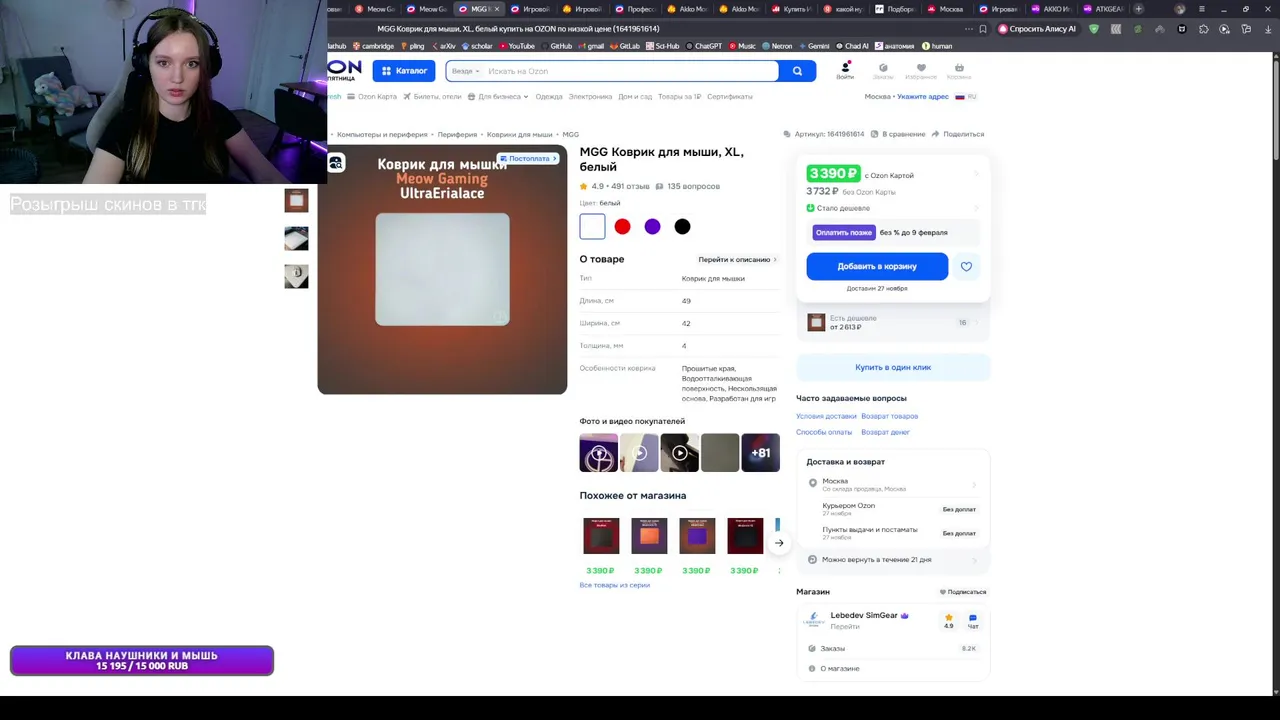Click 'Возврат денег' FAQ link
Viewport: 1280px width, 720px height.
[885, 432]
